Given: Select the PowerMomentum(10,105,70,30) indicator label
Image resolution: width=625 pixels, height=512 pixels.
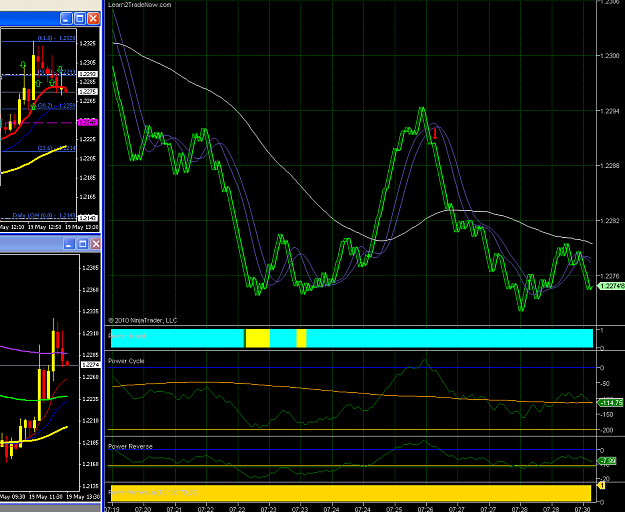Looking at the screenshot, I should click(153, 492).
